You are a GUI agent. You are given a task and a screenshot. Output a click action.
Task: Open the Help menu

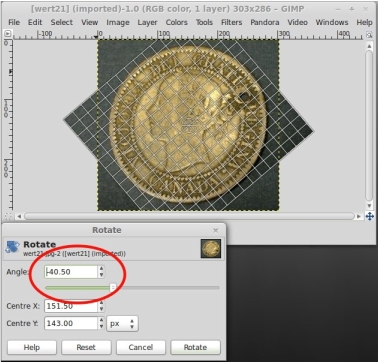(x=364, y=22)
